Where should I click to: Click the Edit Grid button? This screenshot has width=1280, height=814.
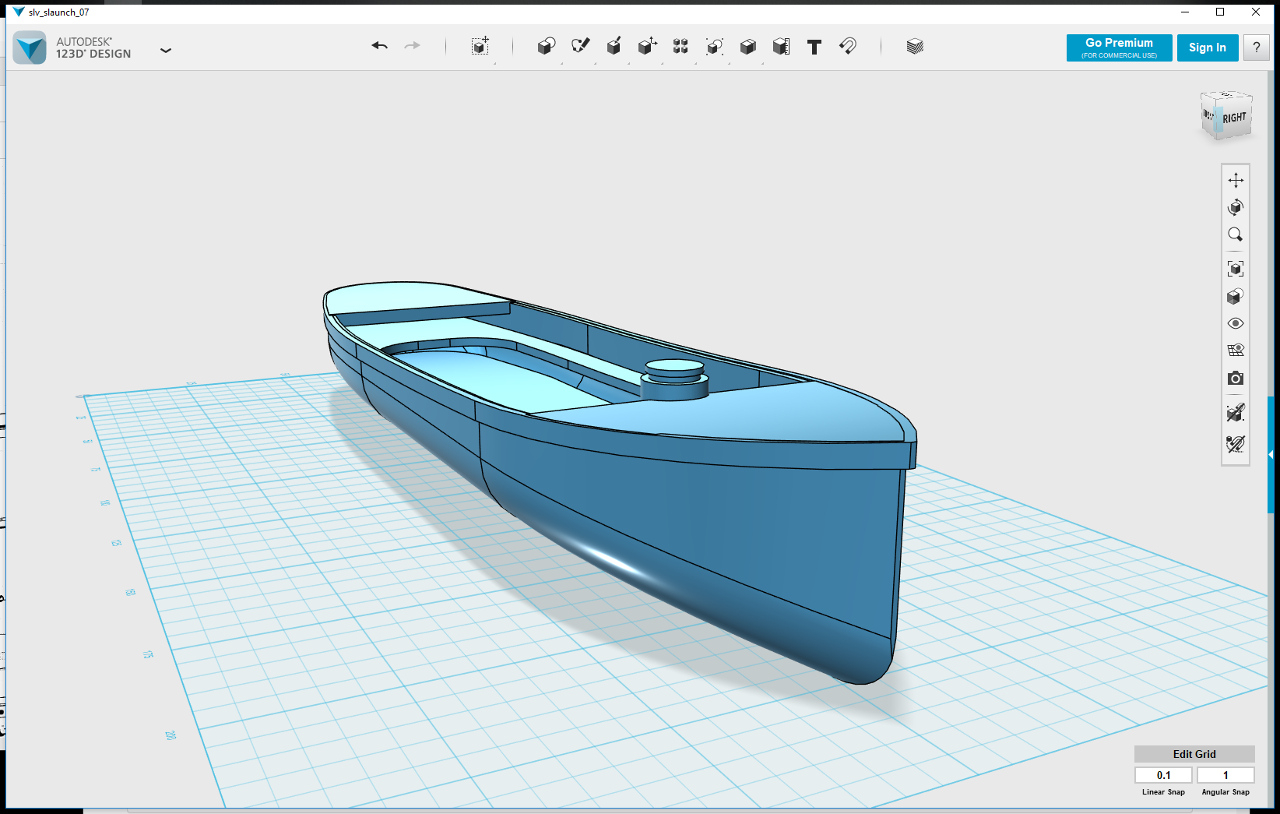pyautogui.click(x=1194, y=754)
